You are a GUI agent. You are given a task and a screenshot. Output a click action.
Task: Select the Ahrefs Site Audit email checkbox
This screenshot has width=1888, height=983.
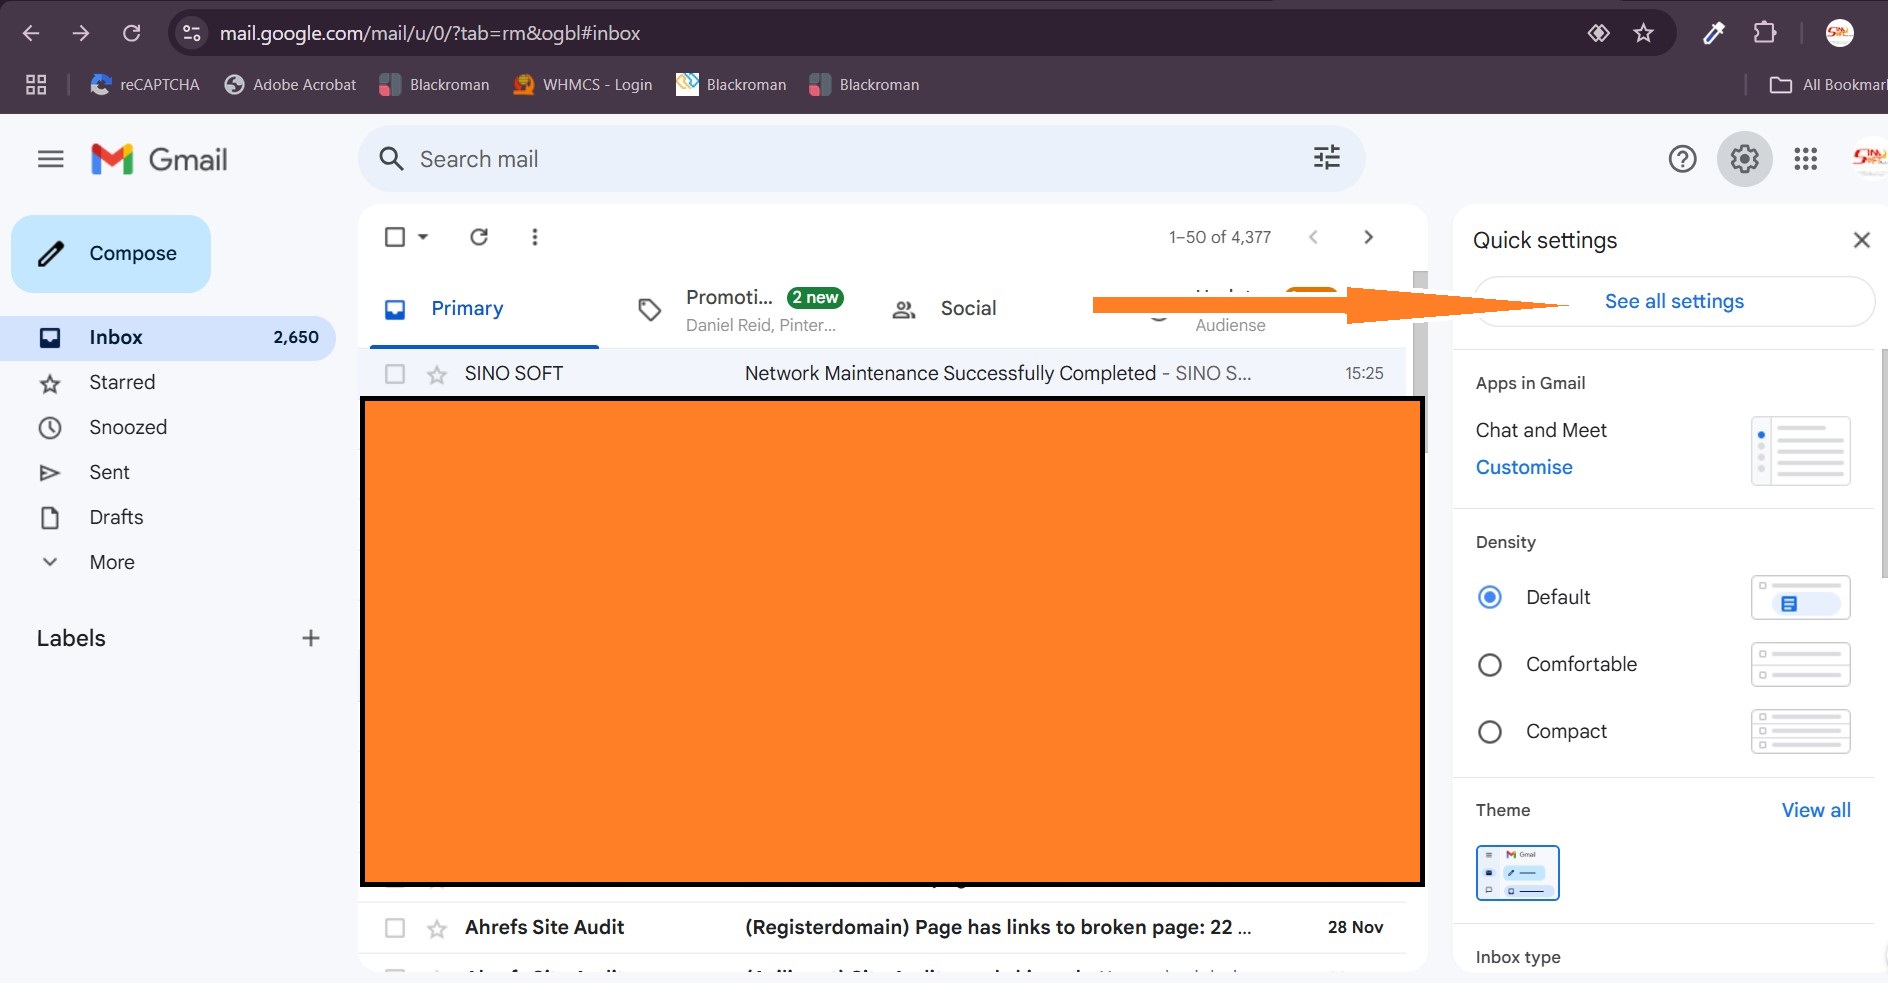coord(395,928)
